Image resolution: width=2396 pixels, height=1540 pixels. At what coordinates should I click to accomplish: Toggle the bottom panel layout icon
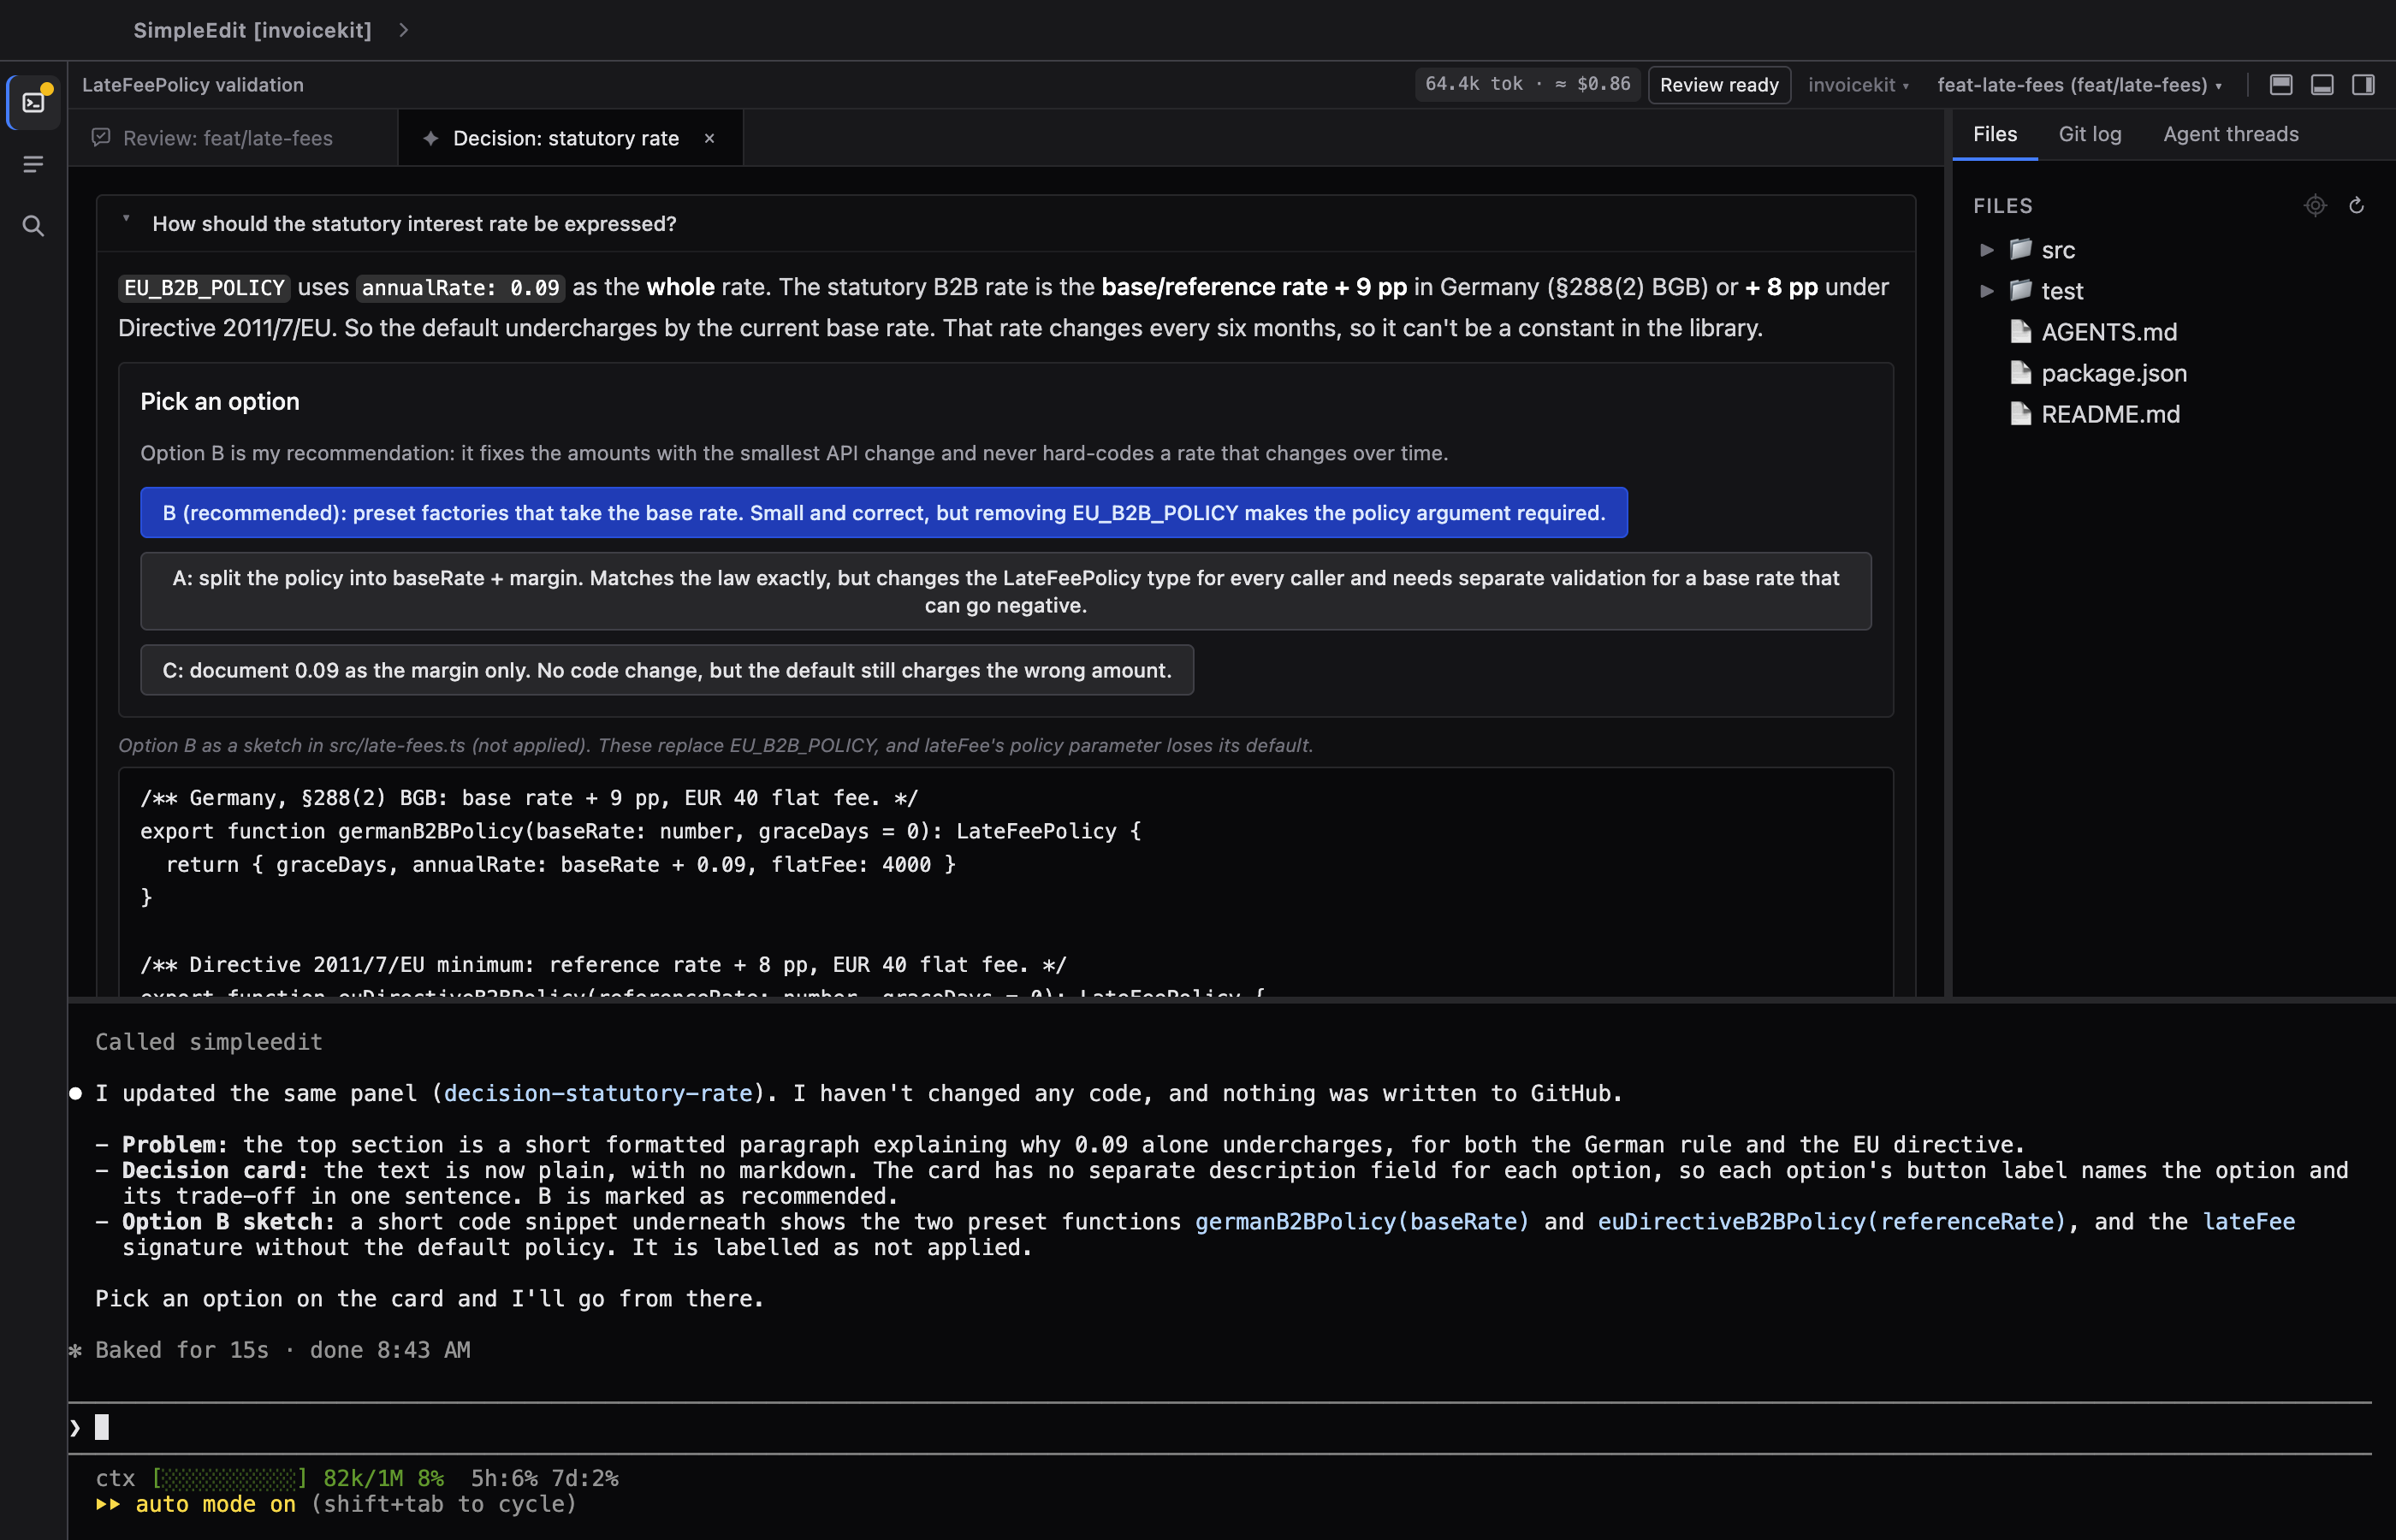2322,85
